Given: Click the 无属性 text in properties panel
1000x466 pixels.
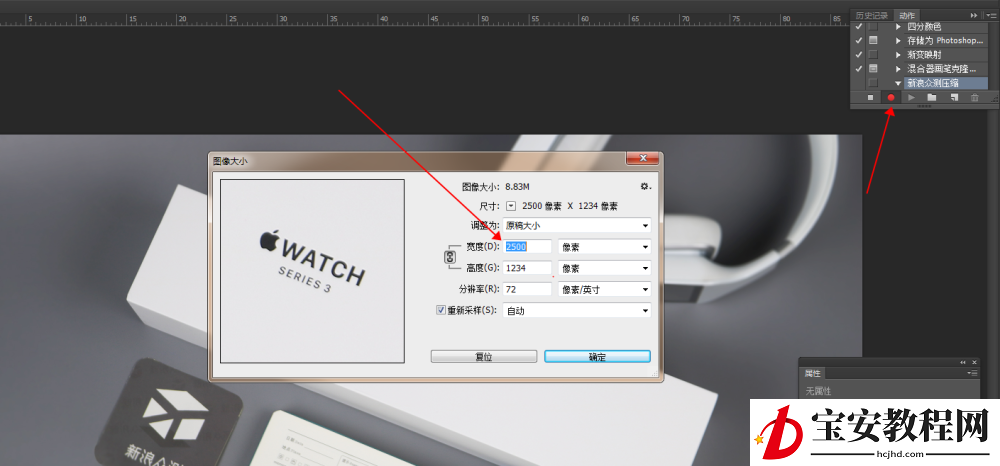Looking at the screenshot, I should point(818,391).
